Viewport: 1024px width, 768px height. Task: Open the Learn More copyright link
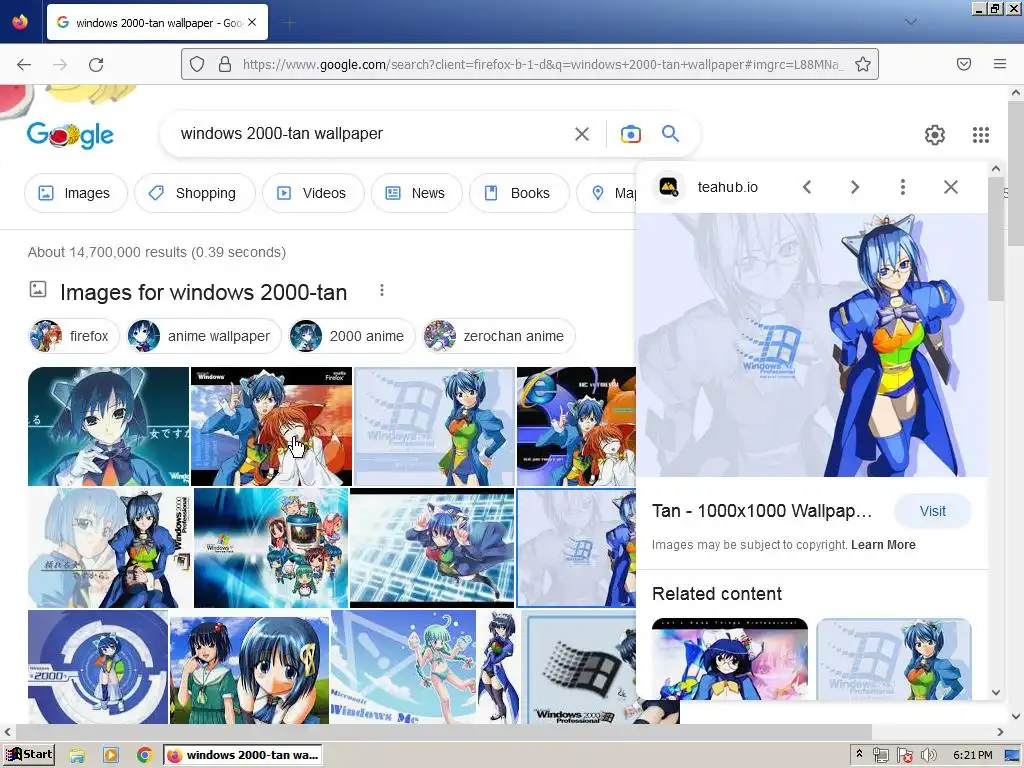[883, 545]
